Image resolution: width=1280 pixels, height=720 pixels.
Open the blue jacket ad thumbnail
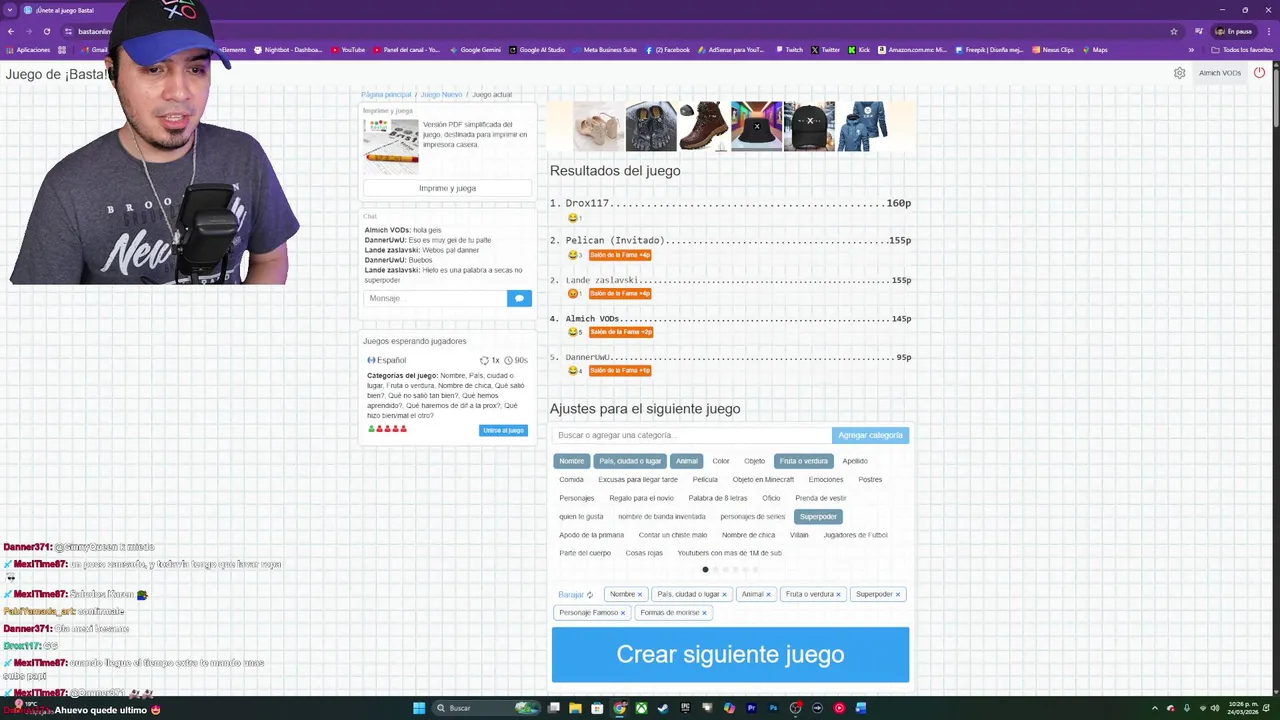coord(861,126)
